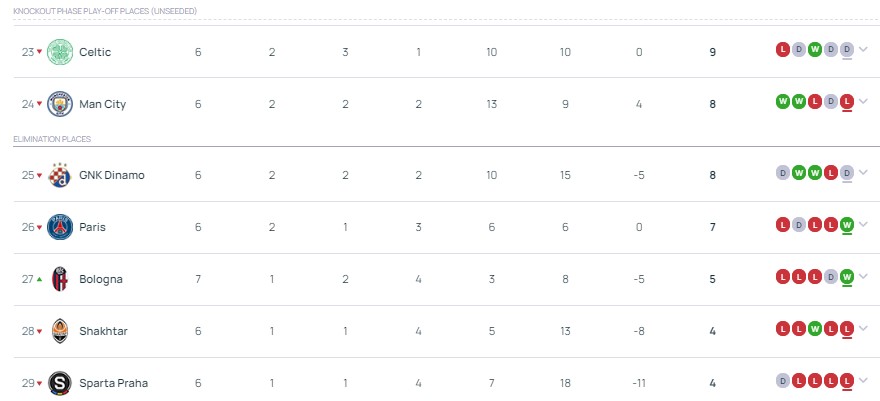Click Paris's latest green win badge
880x401 pixels.
846,224
